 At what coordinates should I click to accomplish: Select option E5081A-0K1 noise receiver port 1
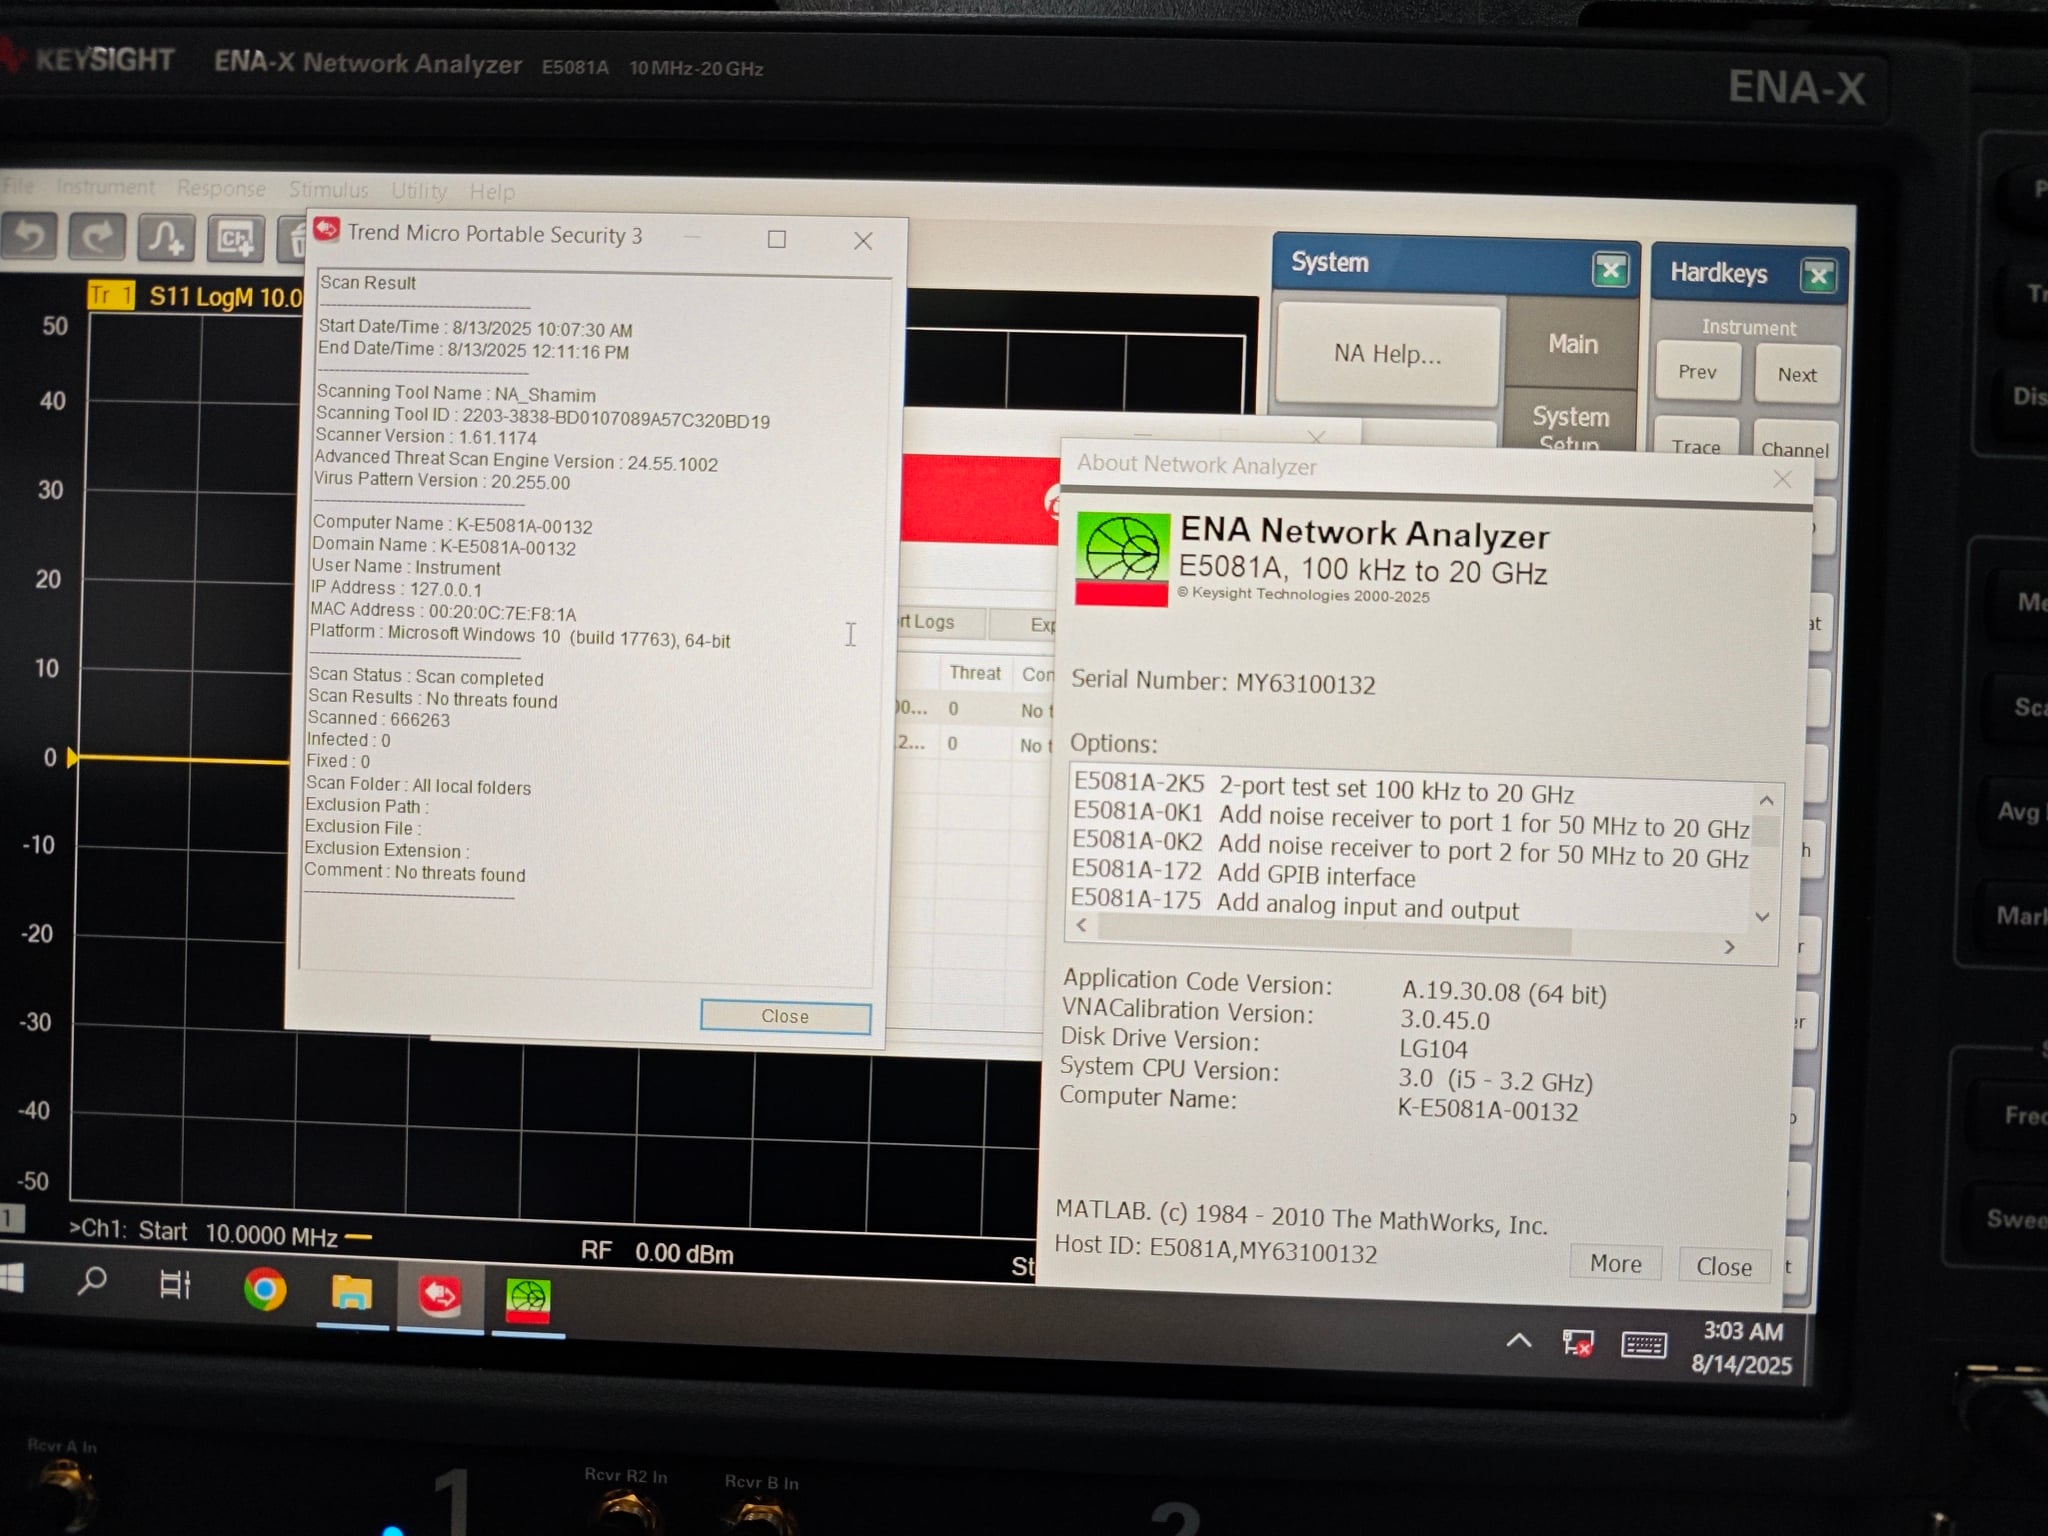tap(1411, 821)
